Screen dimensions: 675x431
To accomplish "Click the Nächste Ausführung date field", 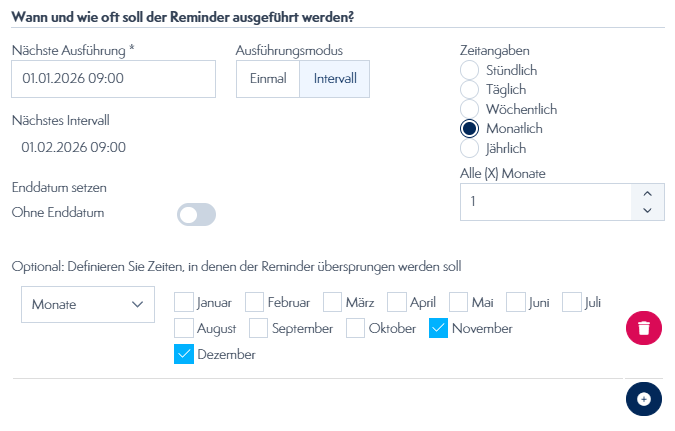I will point(114,79).
